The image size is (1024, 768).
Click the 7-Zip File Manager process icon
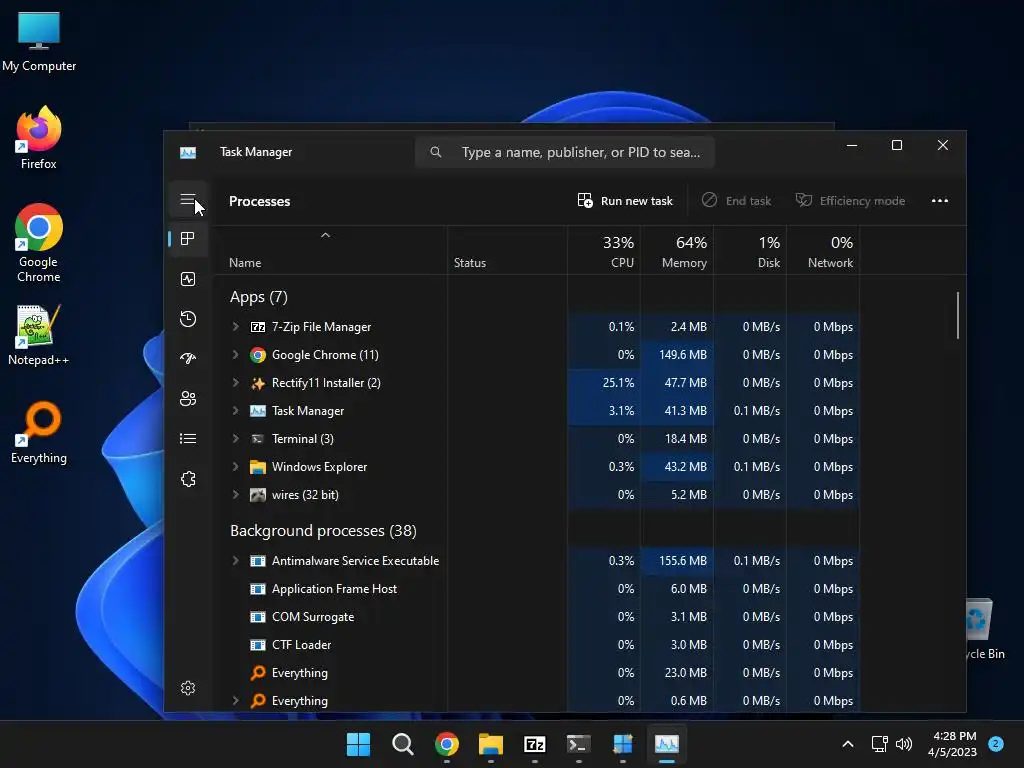pos(258,327)
